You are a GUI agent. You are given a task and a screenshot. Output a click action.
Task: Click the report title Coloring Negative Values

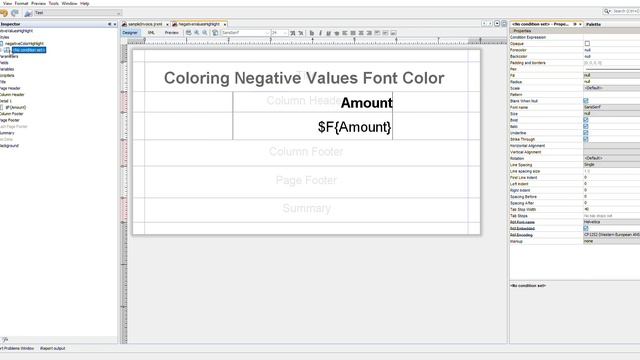(304, 78)
